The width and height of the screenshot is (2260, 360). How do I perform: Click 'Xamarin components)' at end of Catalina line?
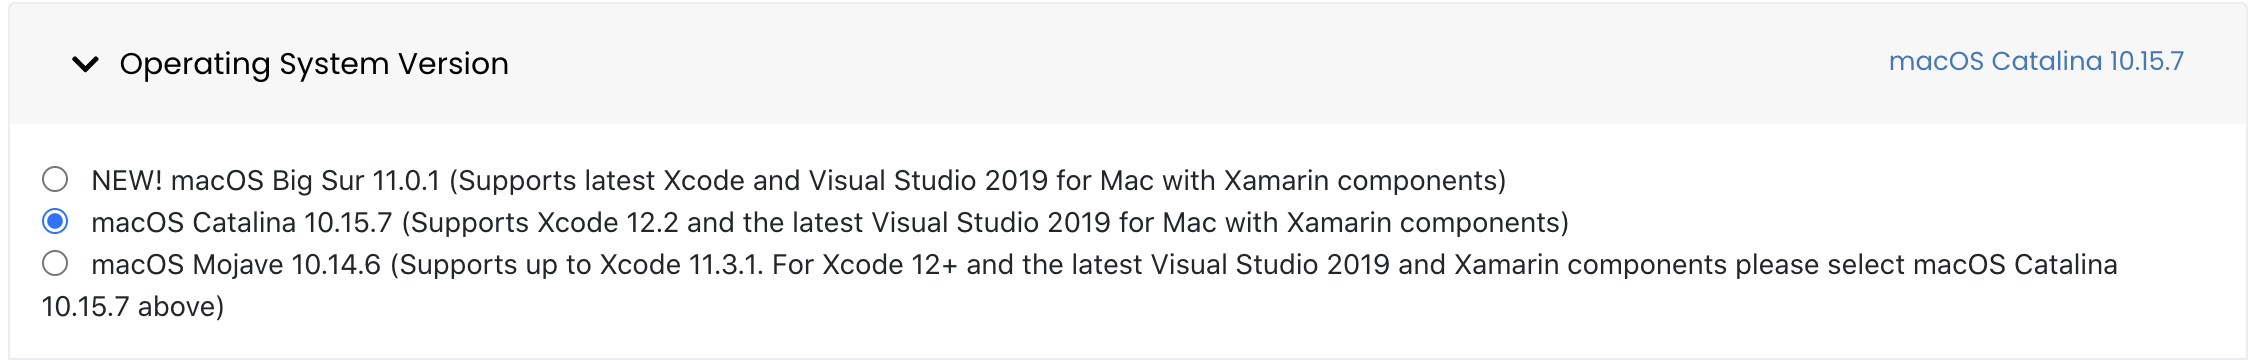(1427, 222)
